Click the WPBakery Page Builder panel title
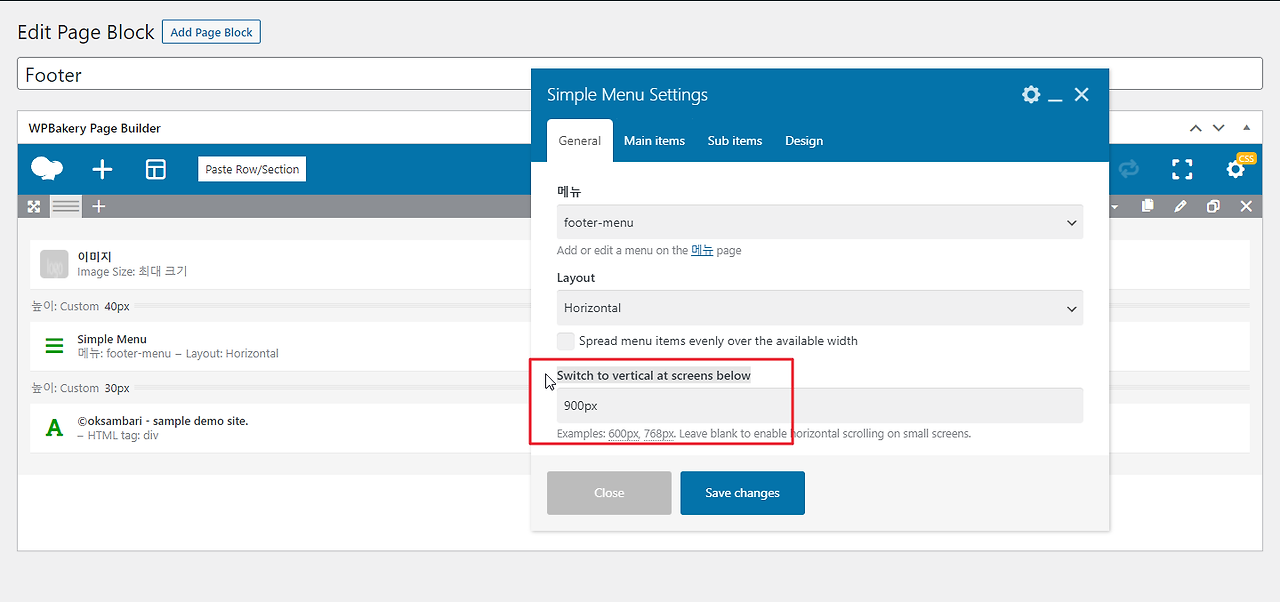This screenshot has width=1280, height=602. [94, 128]
